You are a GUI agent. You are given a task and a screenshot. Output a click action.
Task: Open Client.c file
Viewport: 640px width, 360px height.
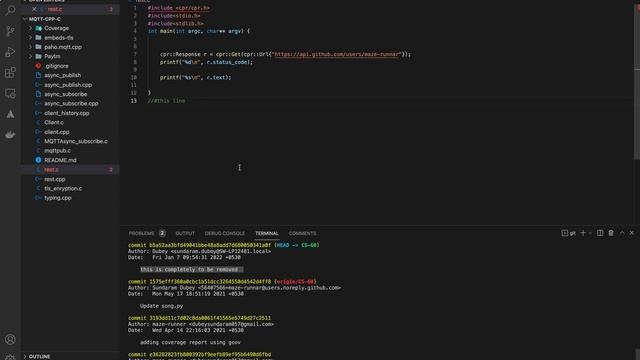pyautogui.click(x=54, y=122)
